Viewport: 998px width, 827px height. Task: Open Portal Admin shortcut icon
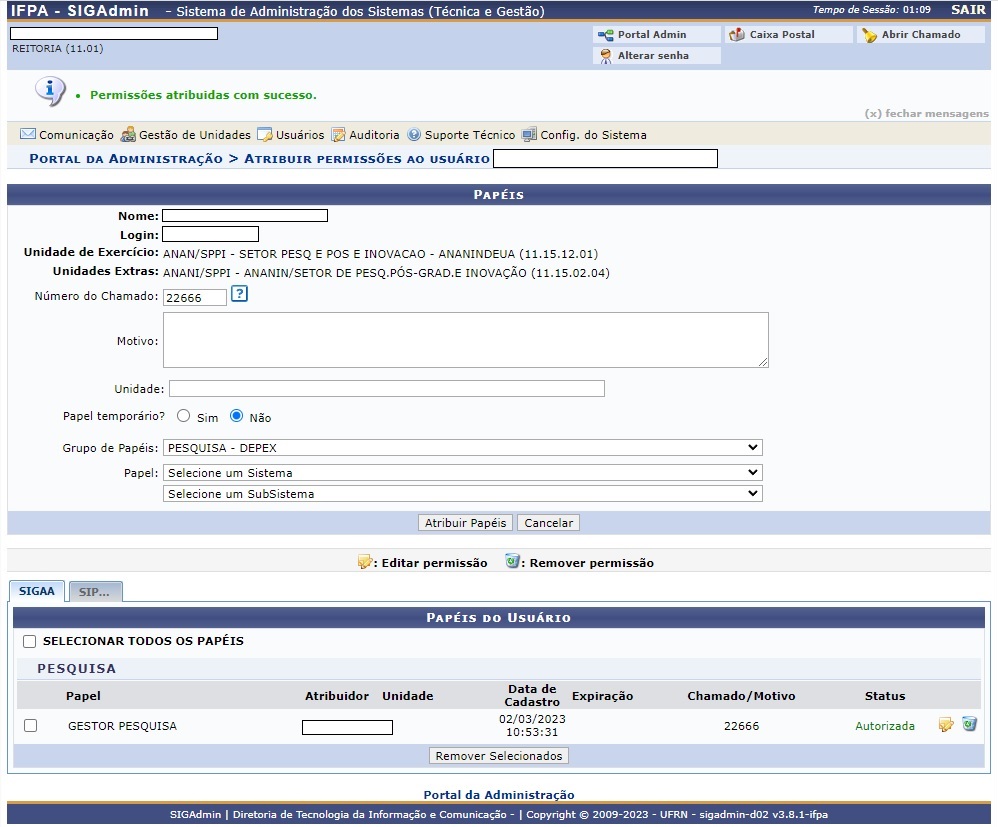[x=605, y=35]
